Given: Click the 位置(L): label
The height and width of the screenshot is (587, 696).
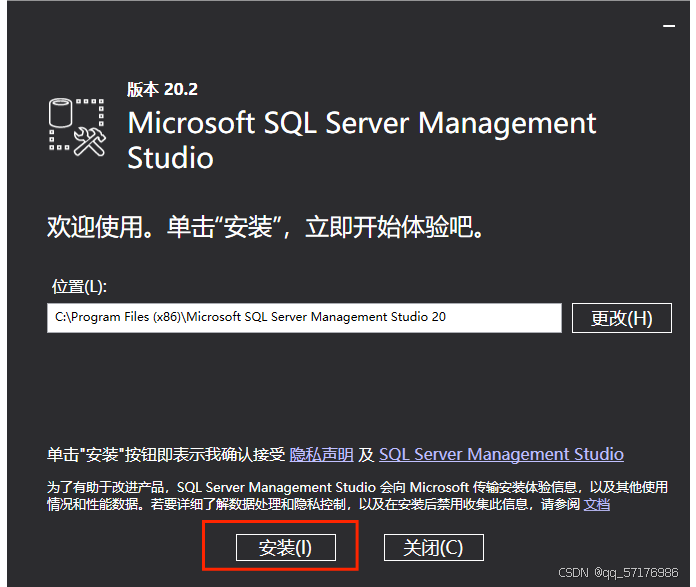Looking at the screenshot, I should tap(79, 286).
